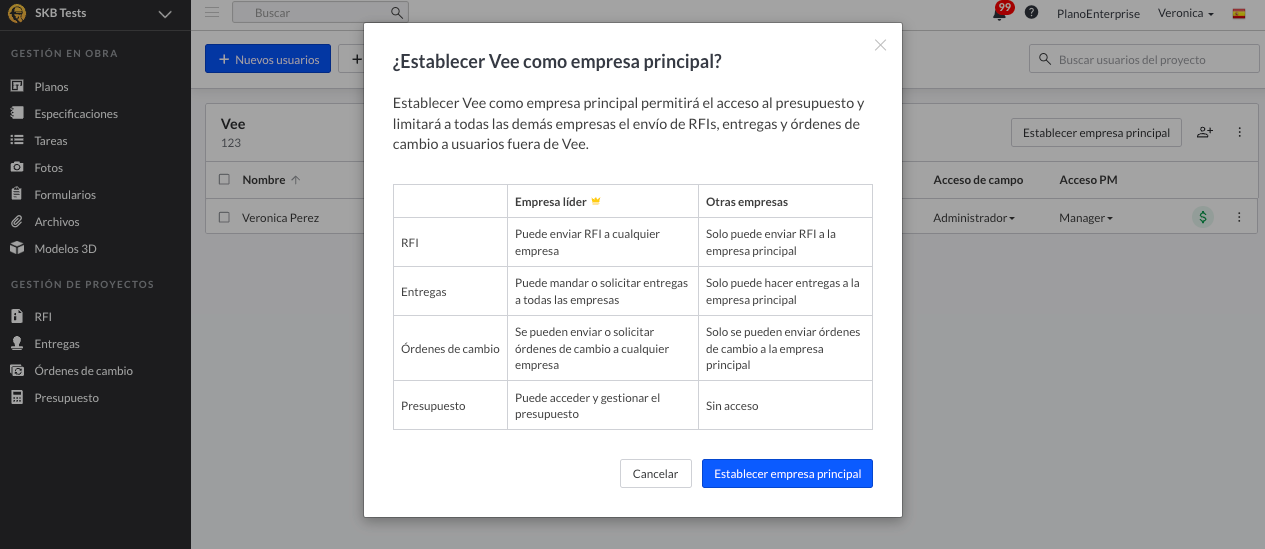
Task: Toggle the select-all checkbox beside Nombre
Action: (224, 180)
